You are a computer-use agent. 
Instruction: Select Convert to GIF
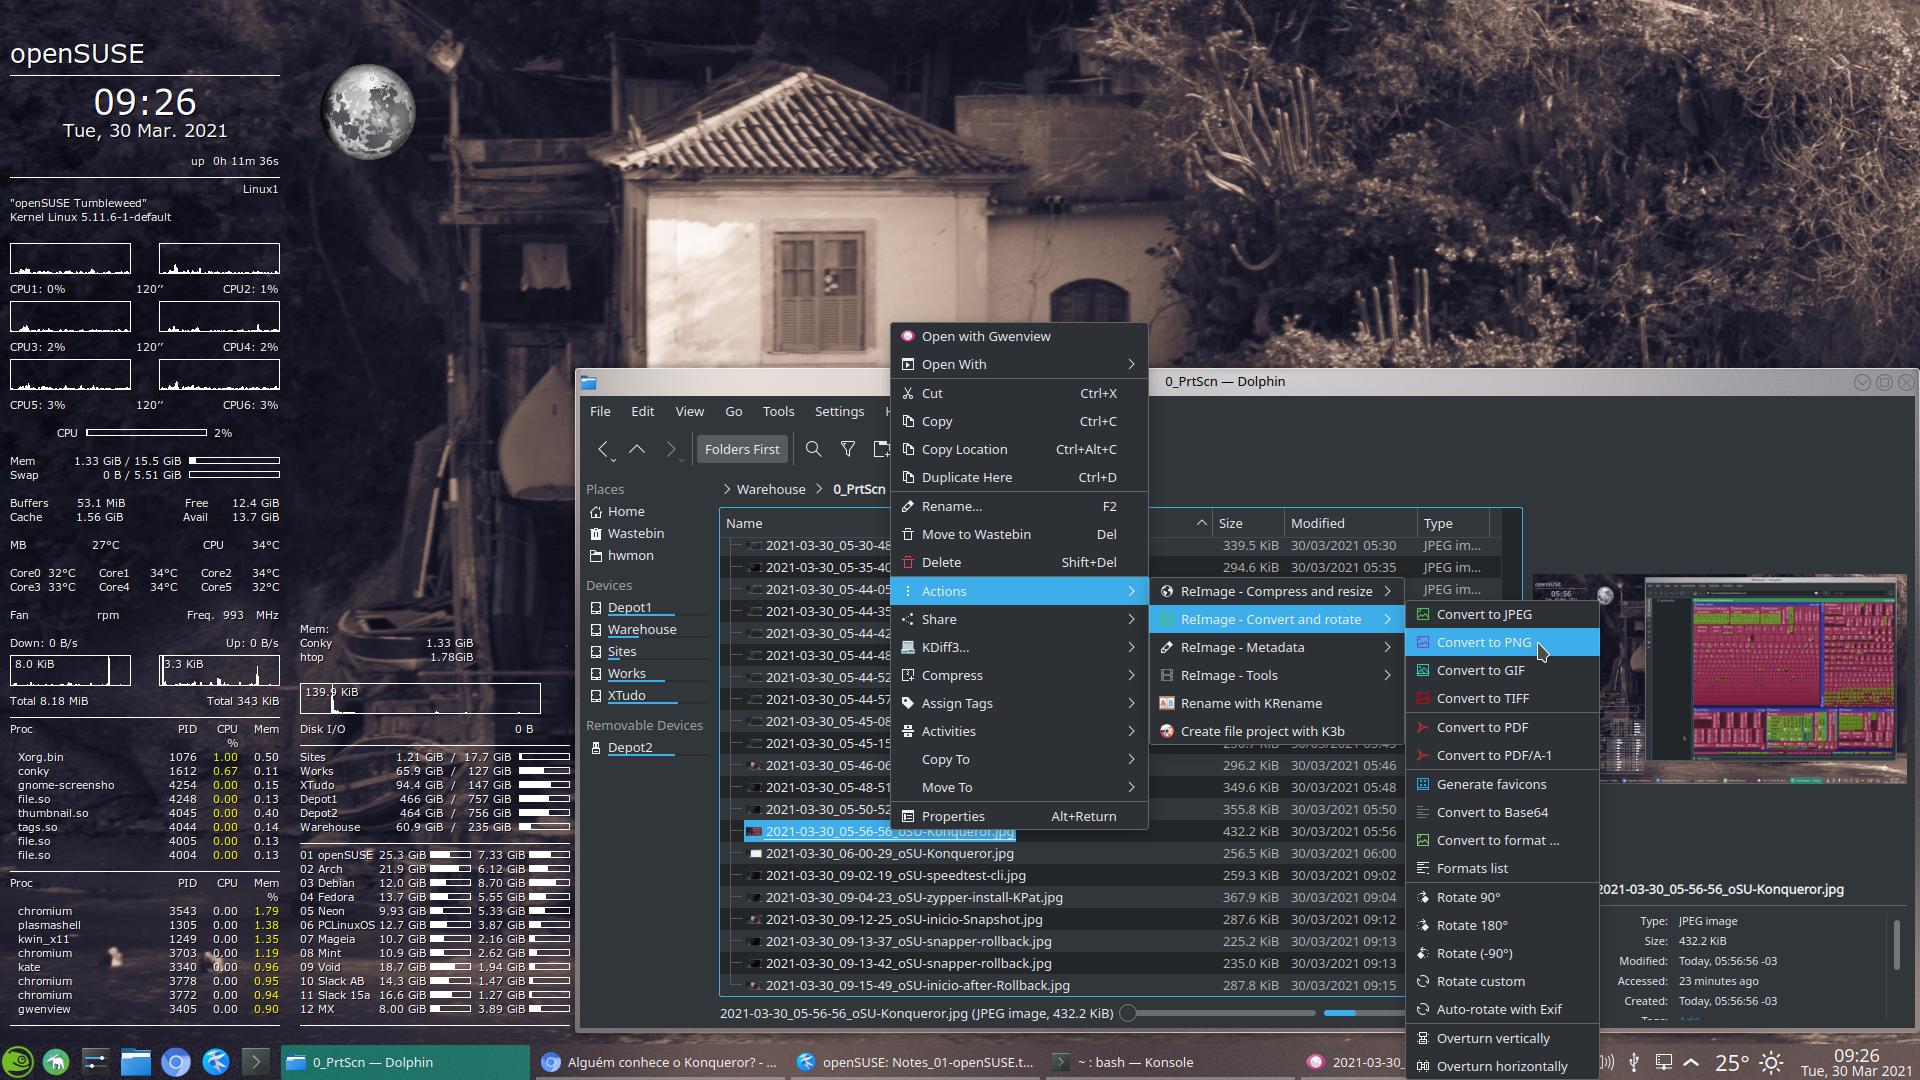[x=1502, y=670]
